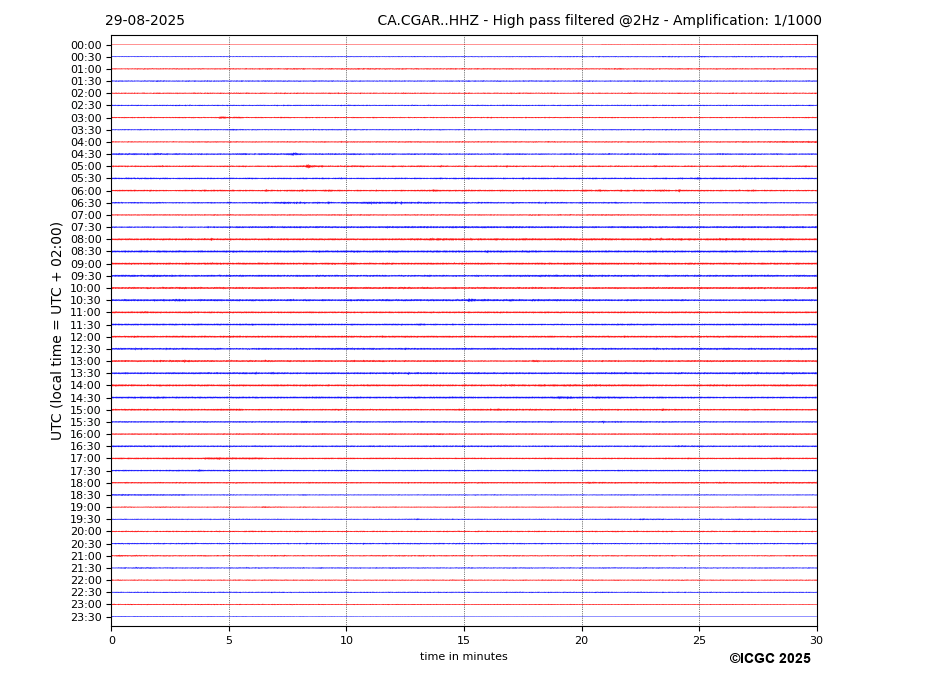This screenshot has height=696, width=927.
Task: Click the 11:30 row label
Action: pyautogui.click(x=86, y=325)
